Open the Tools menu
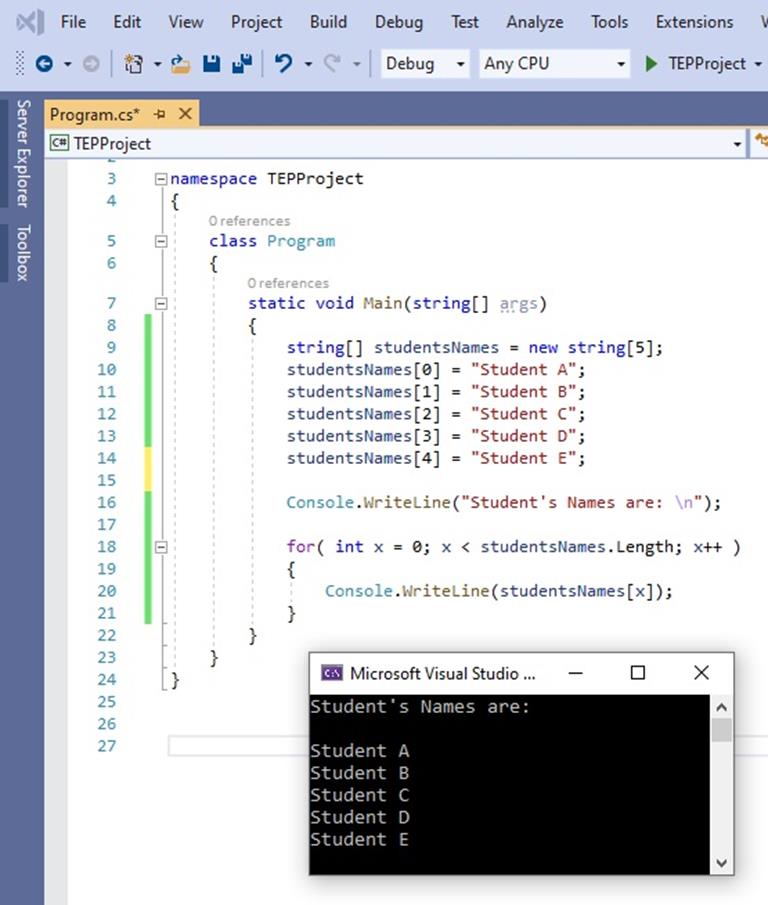This screenshot has height=905, width=768. tap(609, 22)
